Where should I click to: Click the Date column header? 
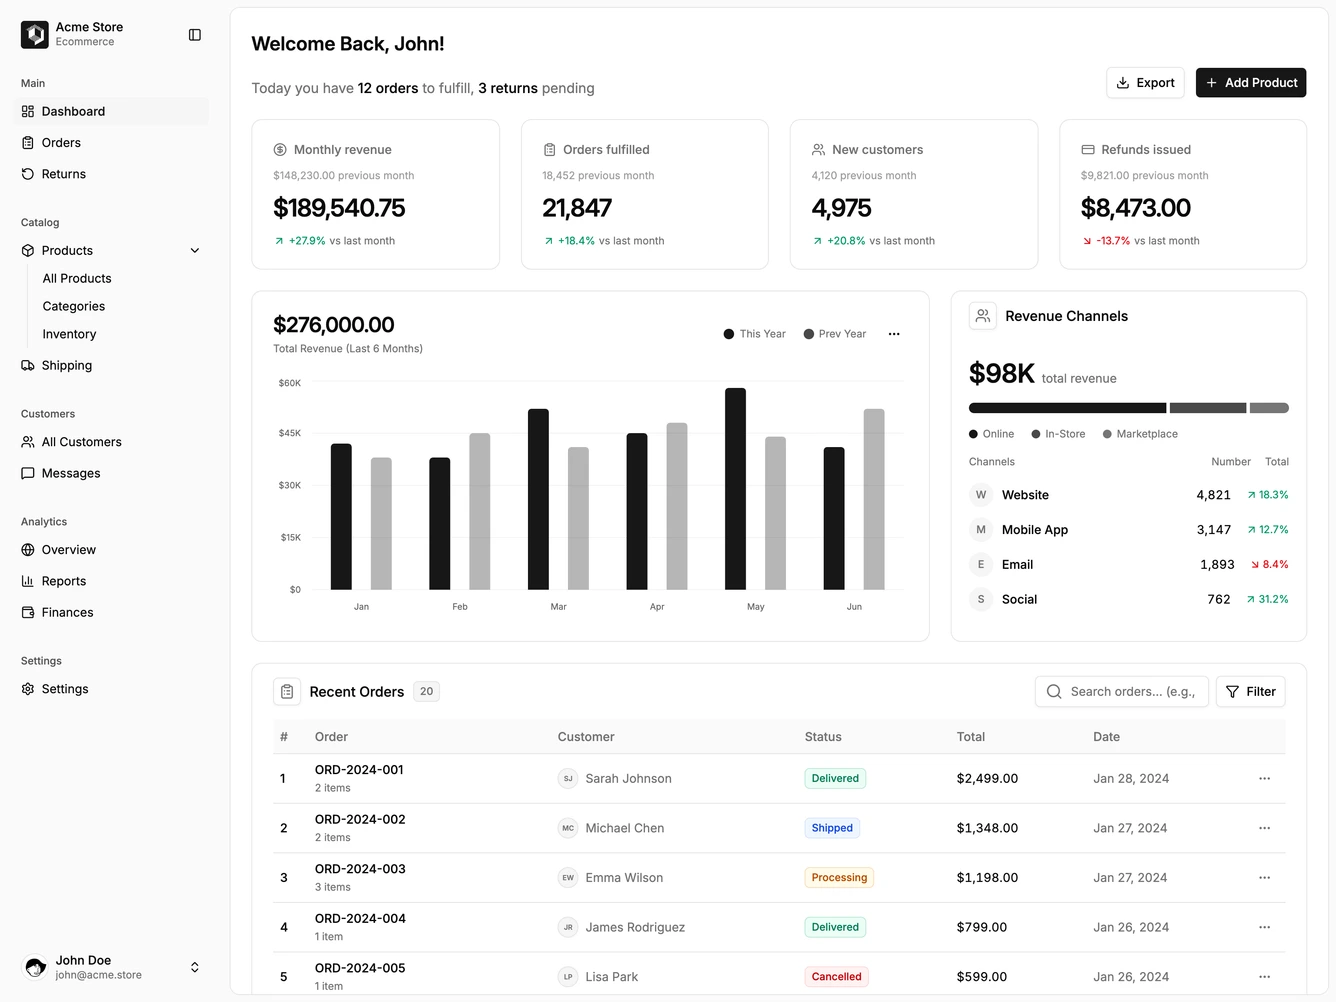(x=1106, y=737)
